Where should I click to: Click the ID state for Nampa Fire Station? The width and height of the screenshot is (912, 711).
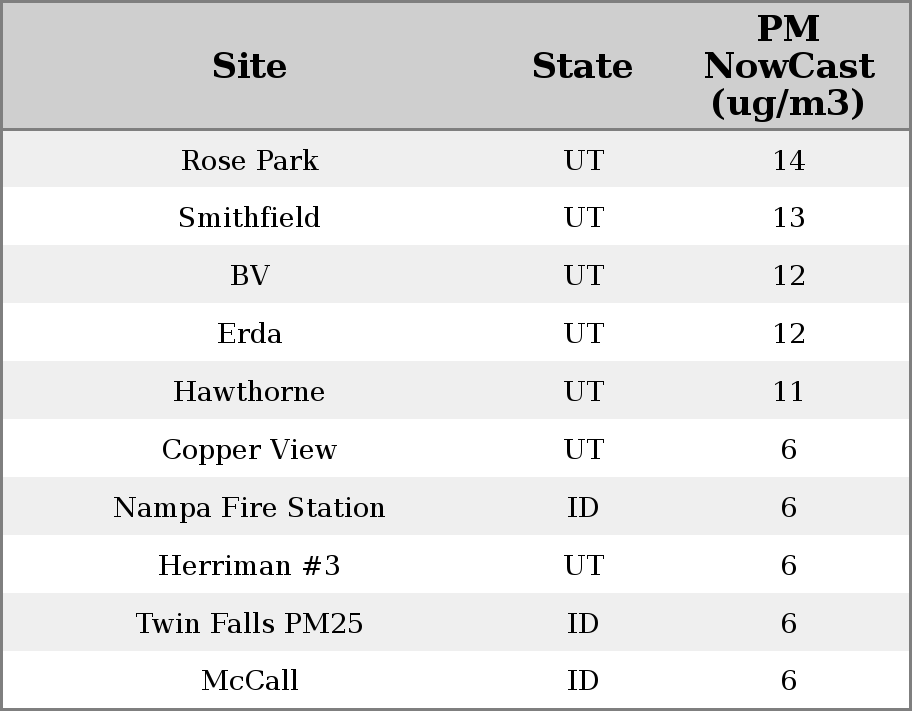(583, 508)
